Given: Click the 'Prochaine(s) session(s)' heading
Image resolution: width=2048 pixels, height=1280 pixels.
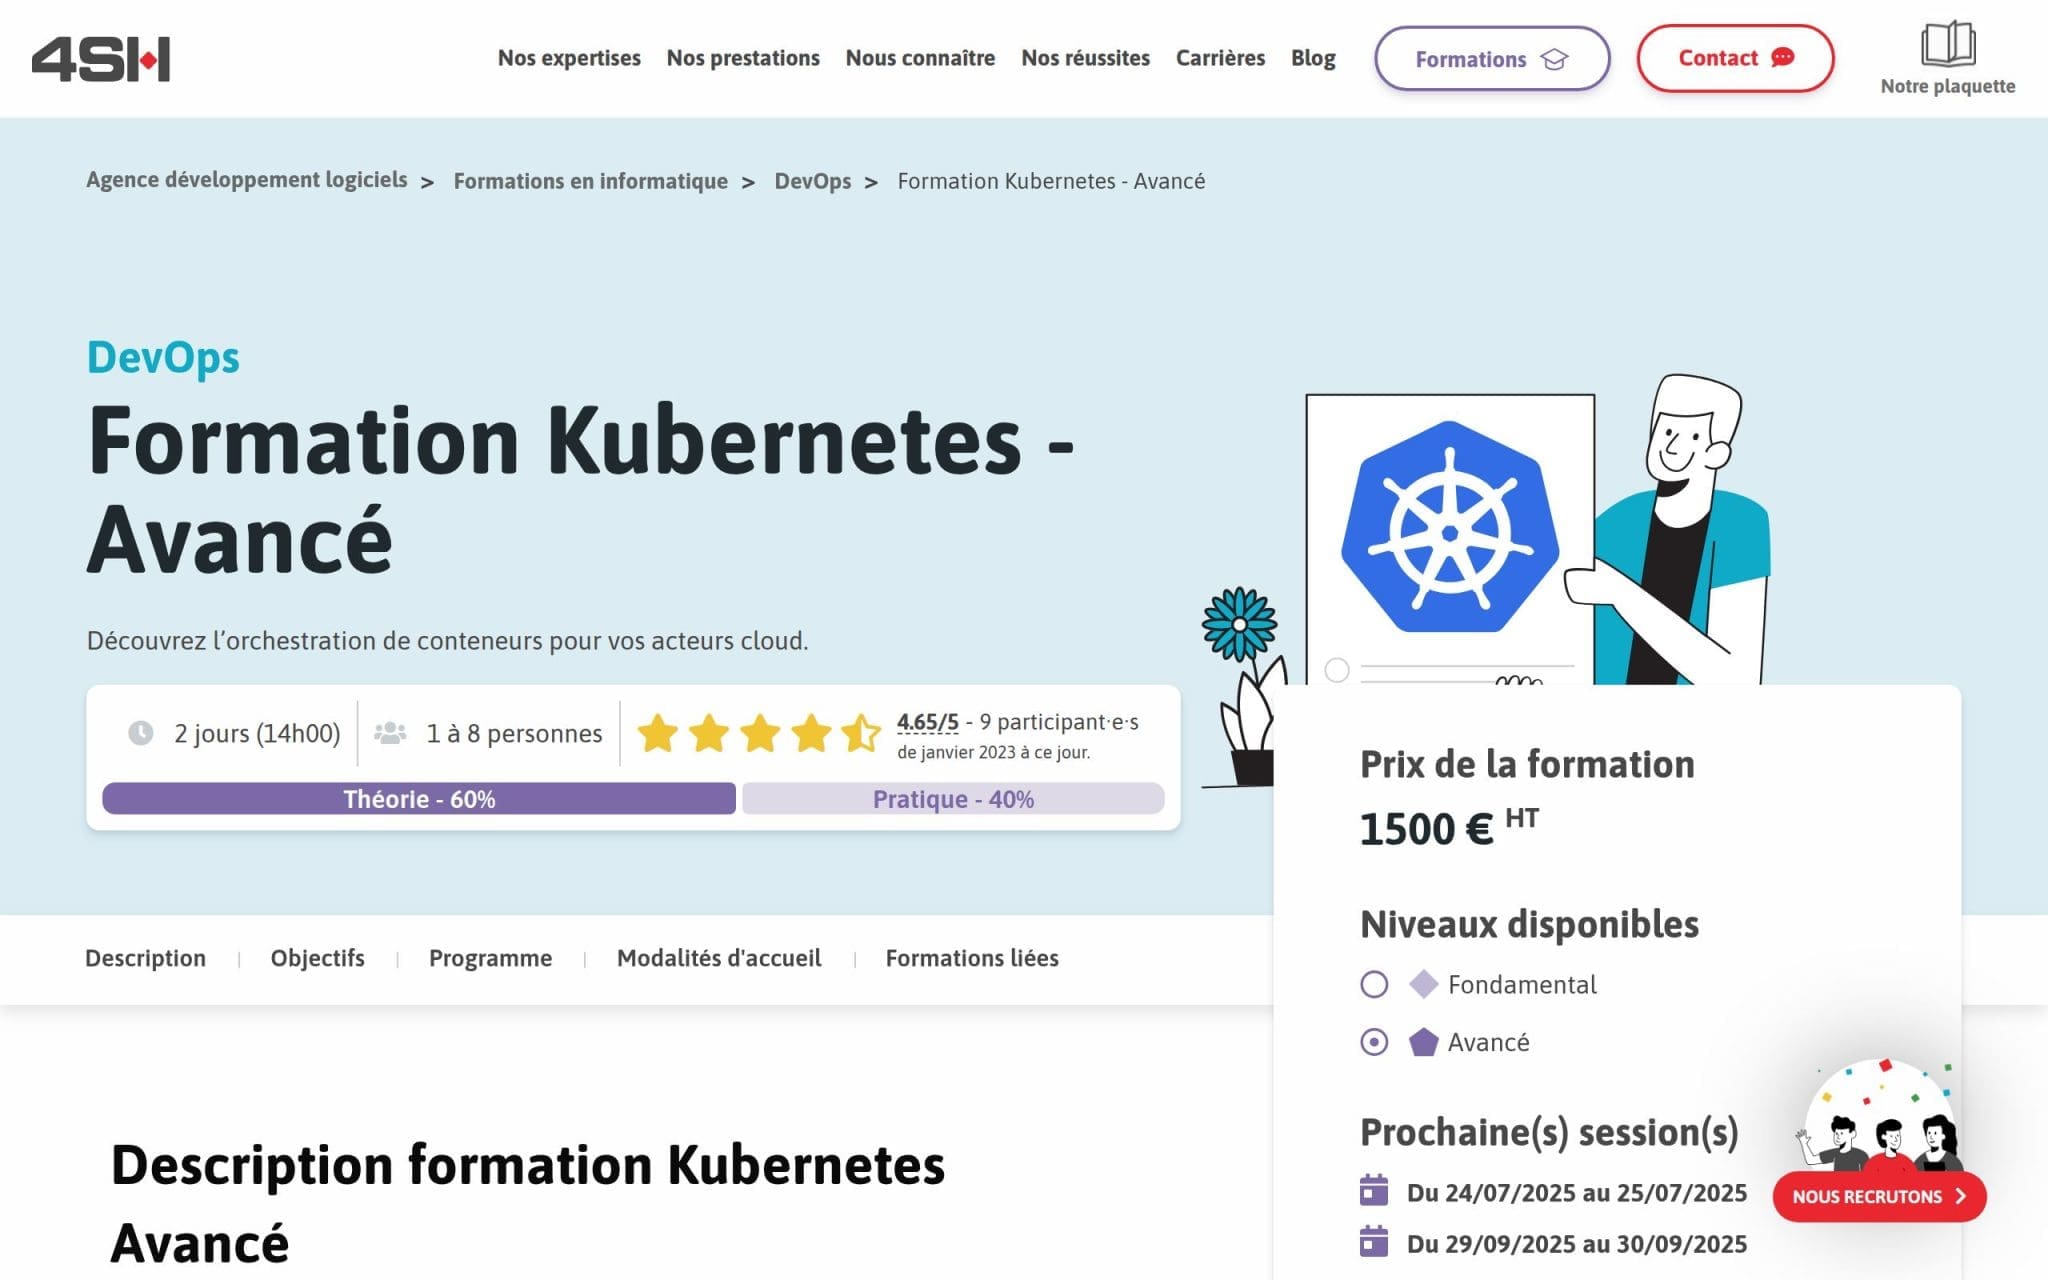Looking at the screenshot, I should pos(1549,1132).
